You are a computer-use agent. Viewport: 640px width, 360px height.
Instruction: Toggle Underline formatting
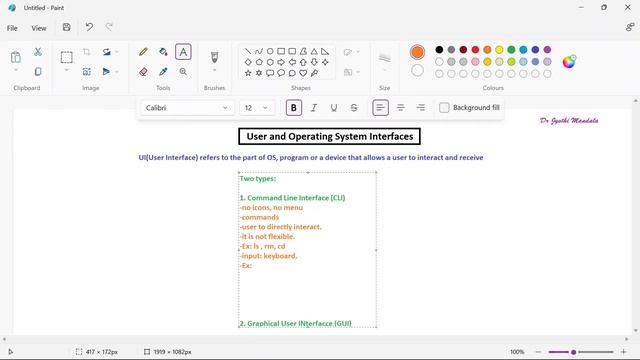[x=333, y=108]
